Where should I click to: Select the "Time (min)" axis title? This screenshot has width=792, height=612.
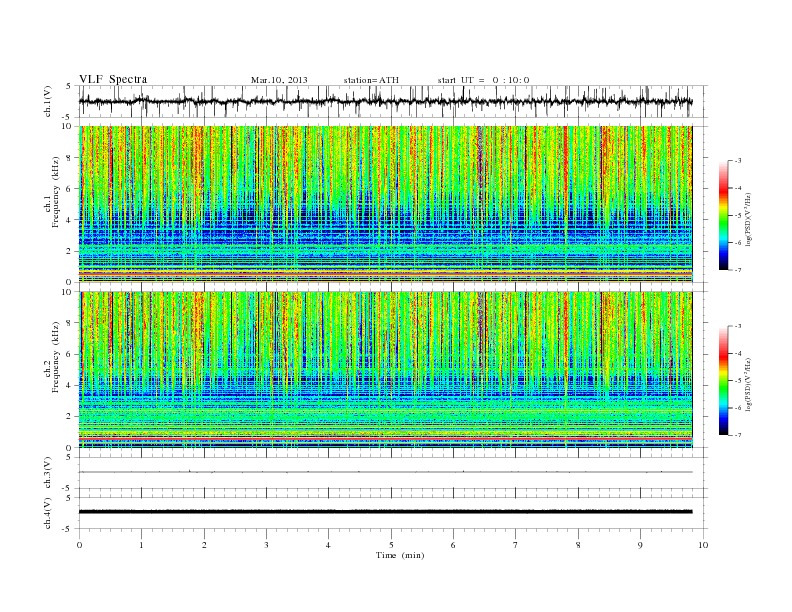click(400, 555)
